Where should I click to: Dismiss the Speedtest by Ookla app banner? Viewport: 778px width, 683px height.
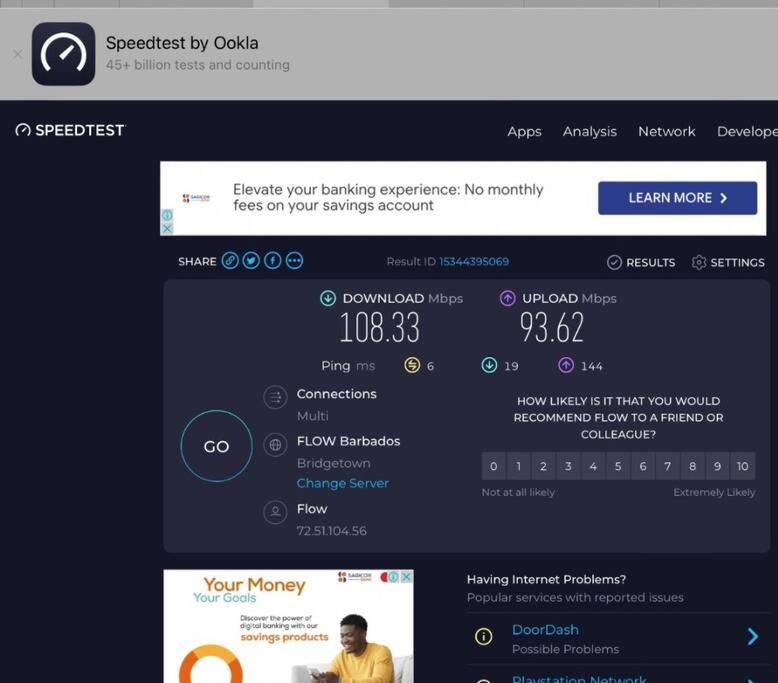click(x=17, y=54)
